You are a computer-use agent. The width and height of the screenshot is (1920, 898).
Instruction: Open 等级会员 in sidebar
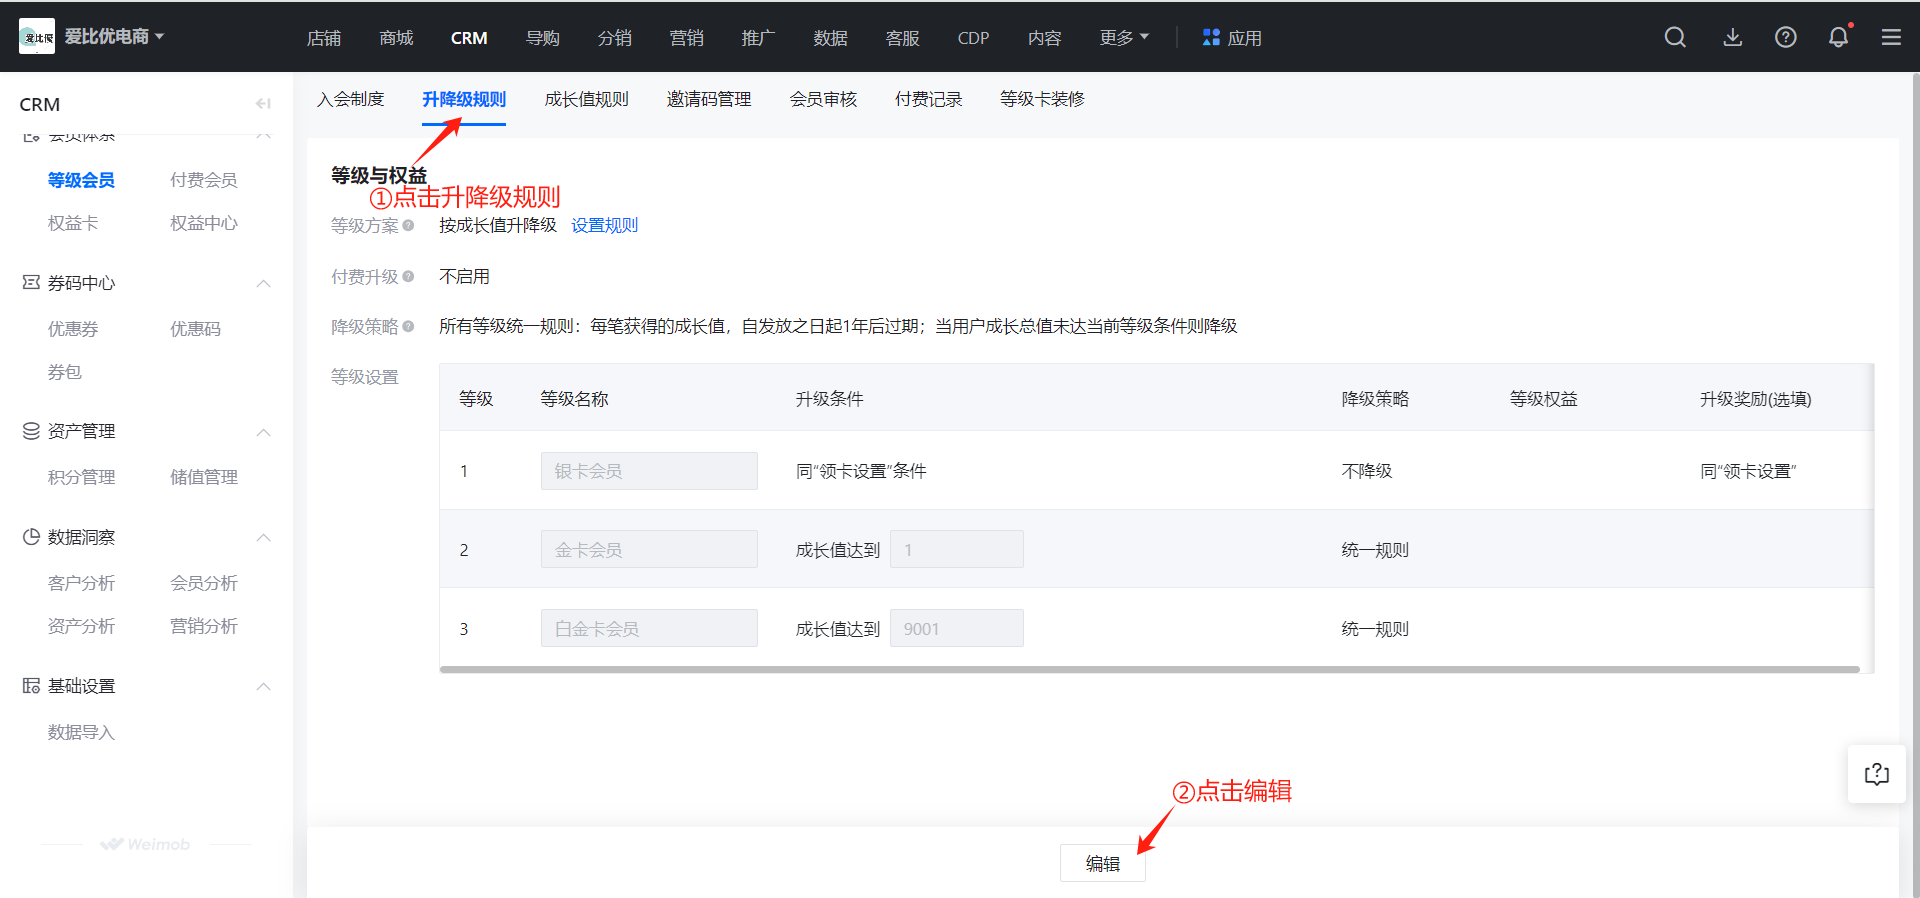coord(82,180)
